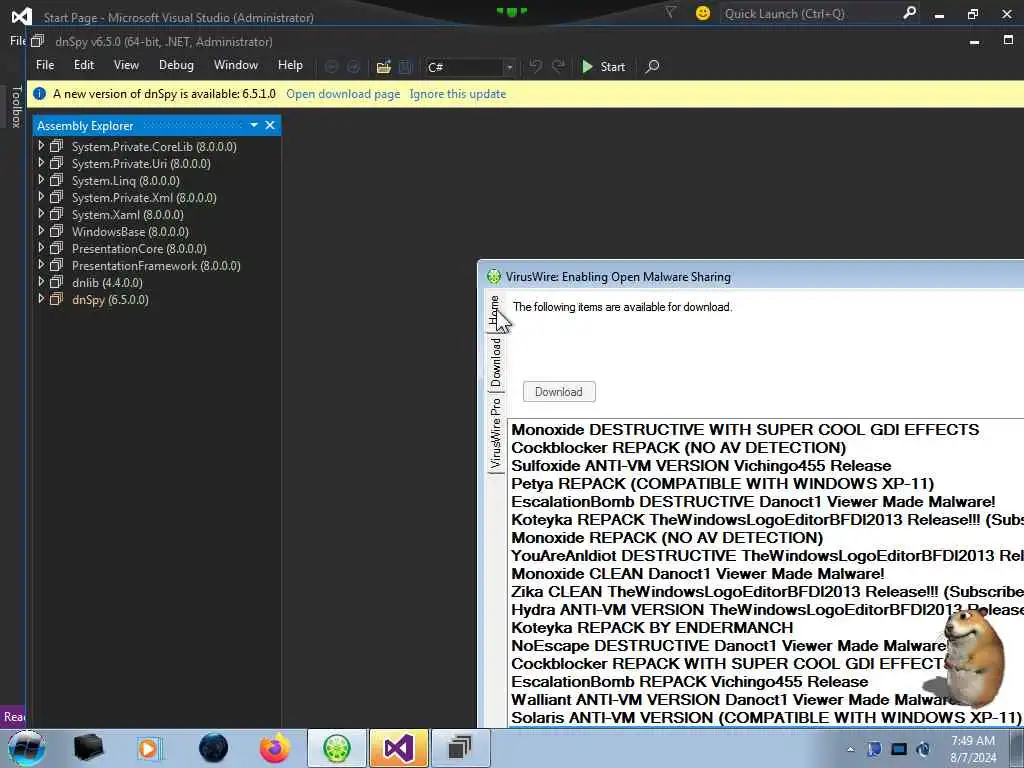Select EscalationBomb REPACK Vichingo455 Release
1024x768 pixels.
tap(690, 681)
